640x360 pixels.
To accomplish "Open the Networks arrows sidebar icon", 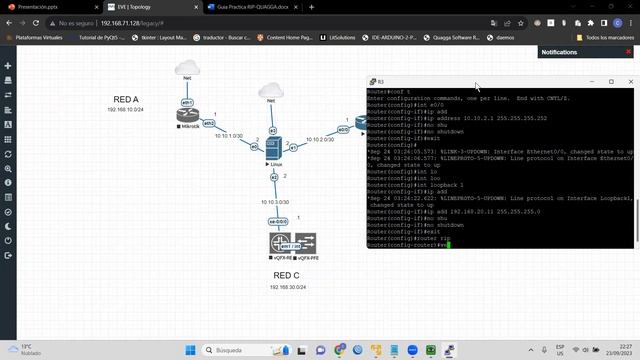I will point(8,95).
